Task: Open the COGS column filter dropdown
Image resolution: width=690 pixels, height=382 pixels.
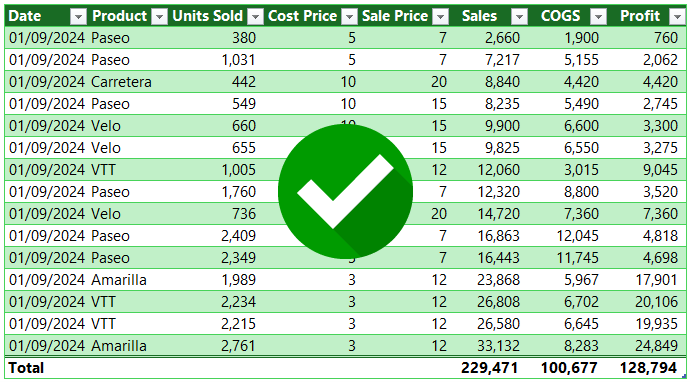Action: pos(598,17)
